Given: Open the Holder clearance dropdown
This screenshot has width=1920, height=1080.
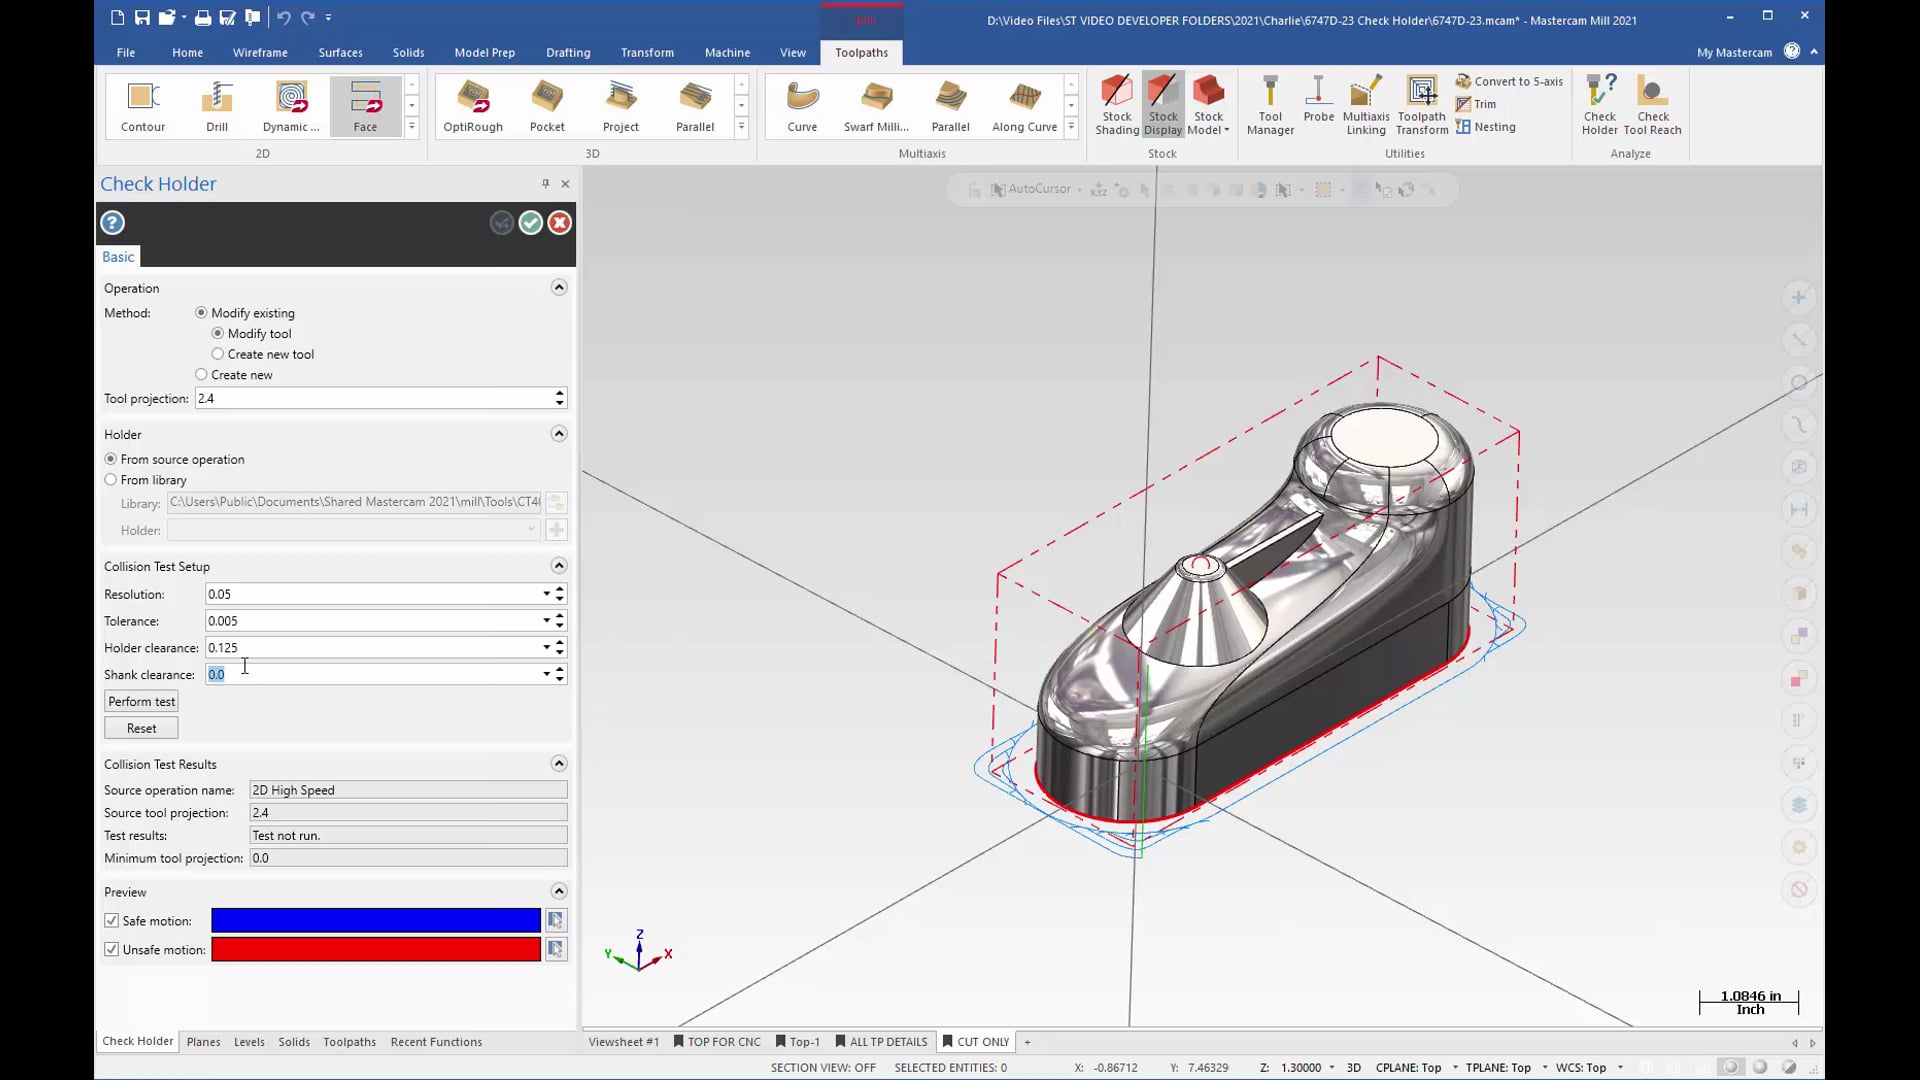Looking at the screenshot, I should pyautogui.click(x=546, y=647).
